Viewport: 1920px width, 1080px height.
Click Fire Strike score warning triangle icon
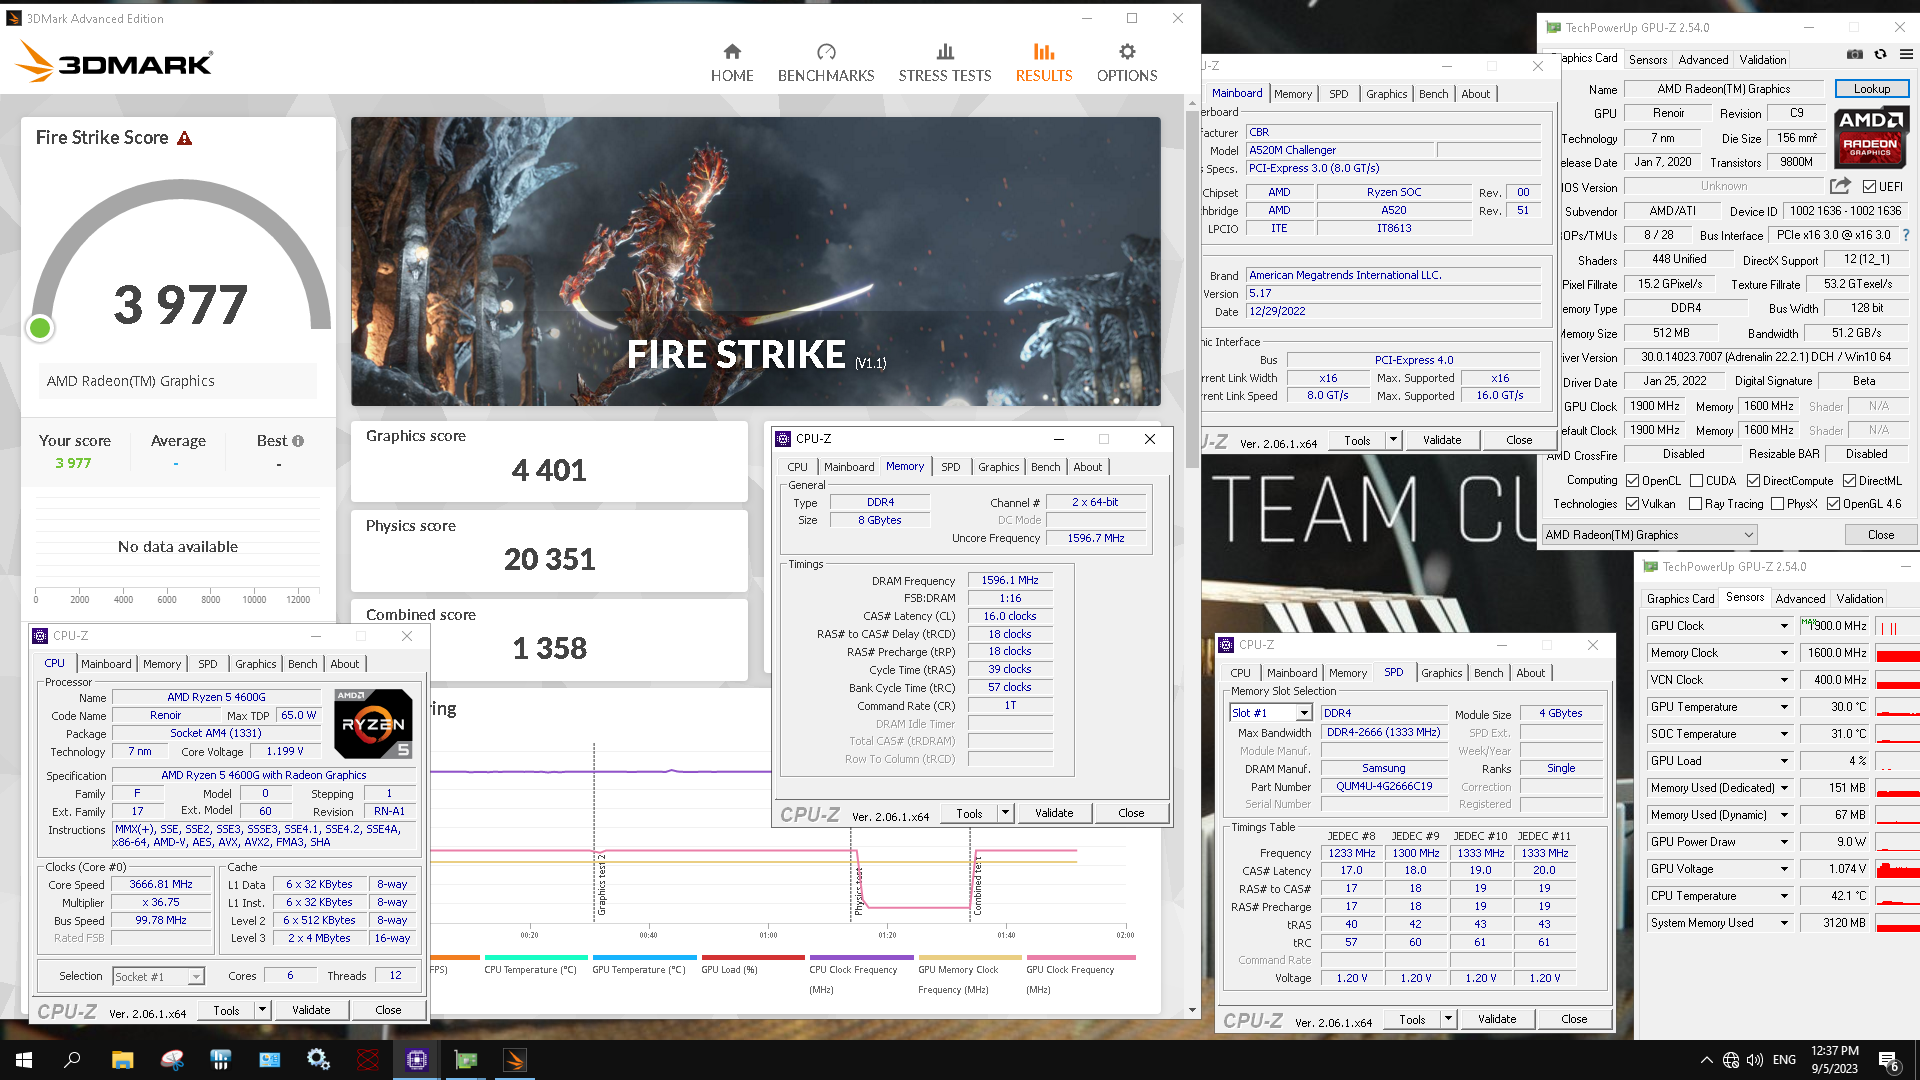point(184,138)
